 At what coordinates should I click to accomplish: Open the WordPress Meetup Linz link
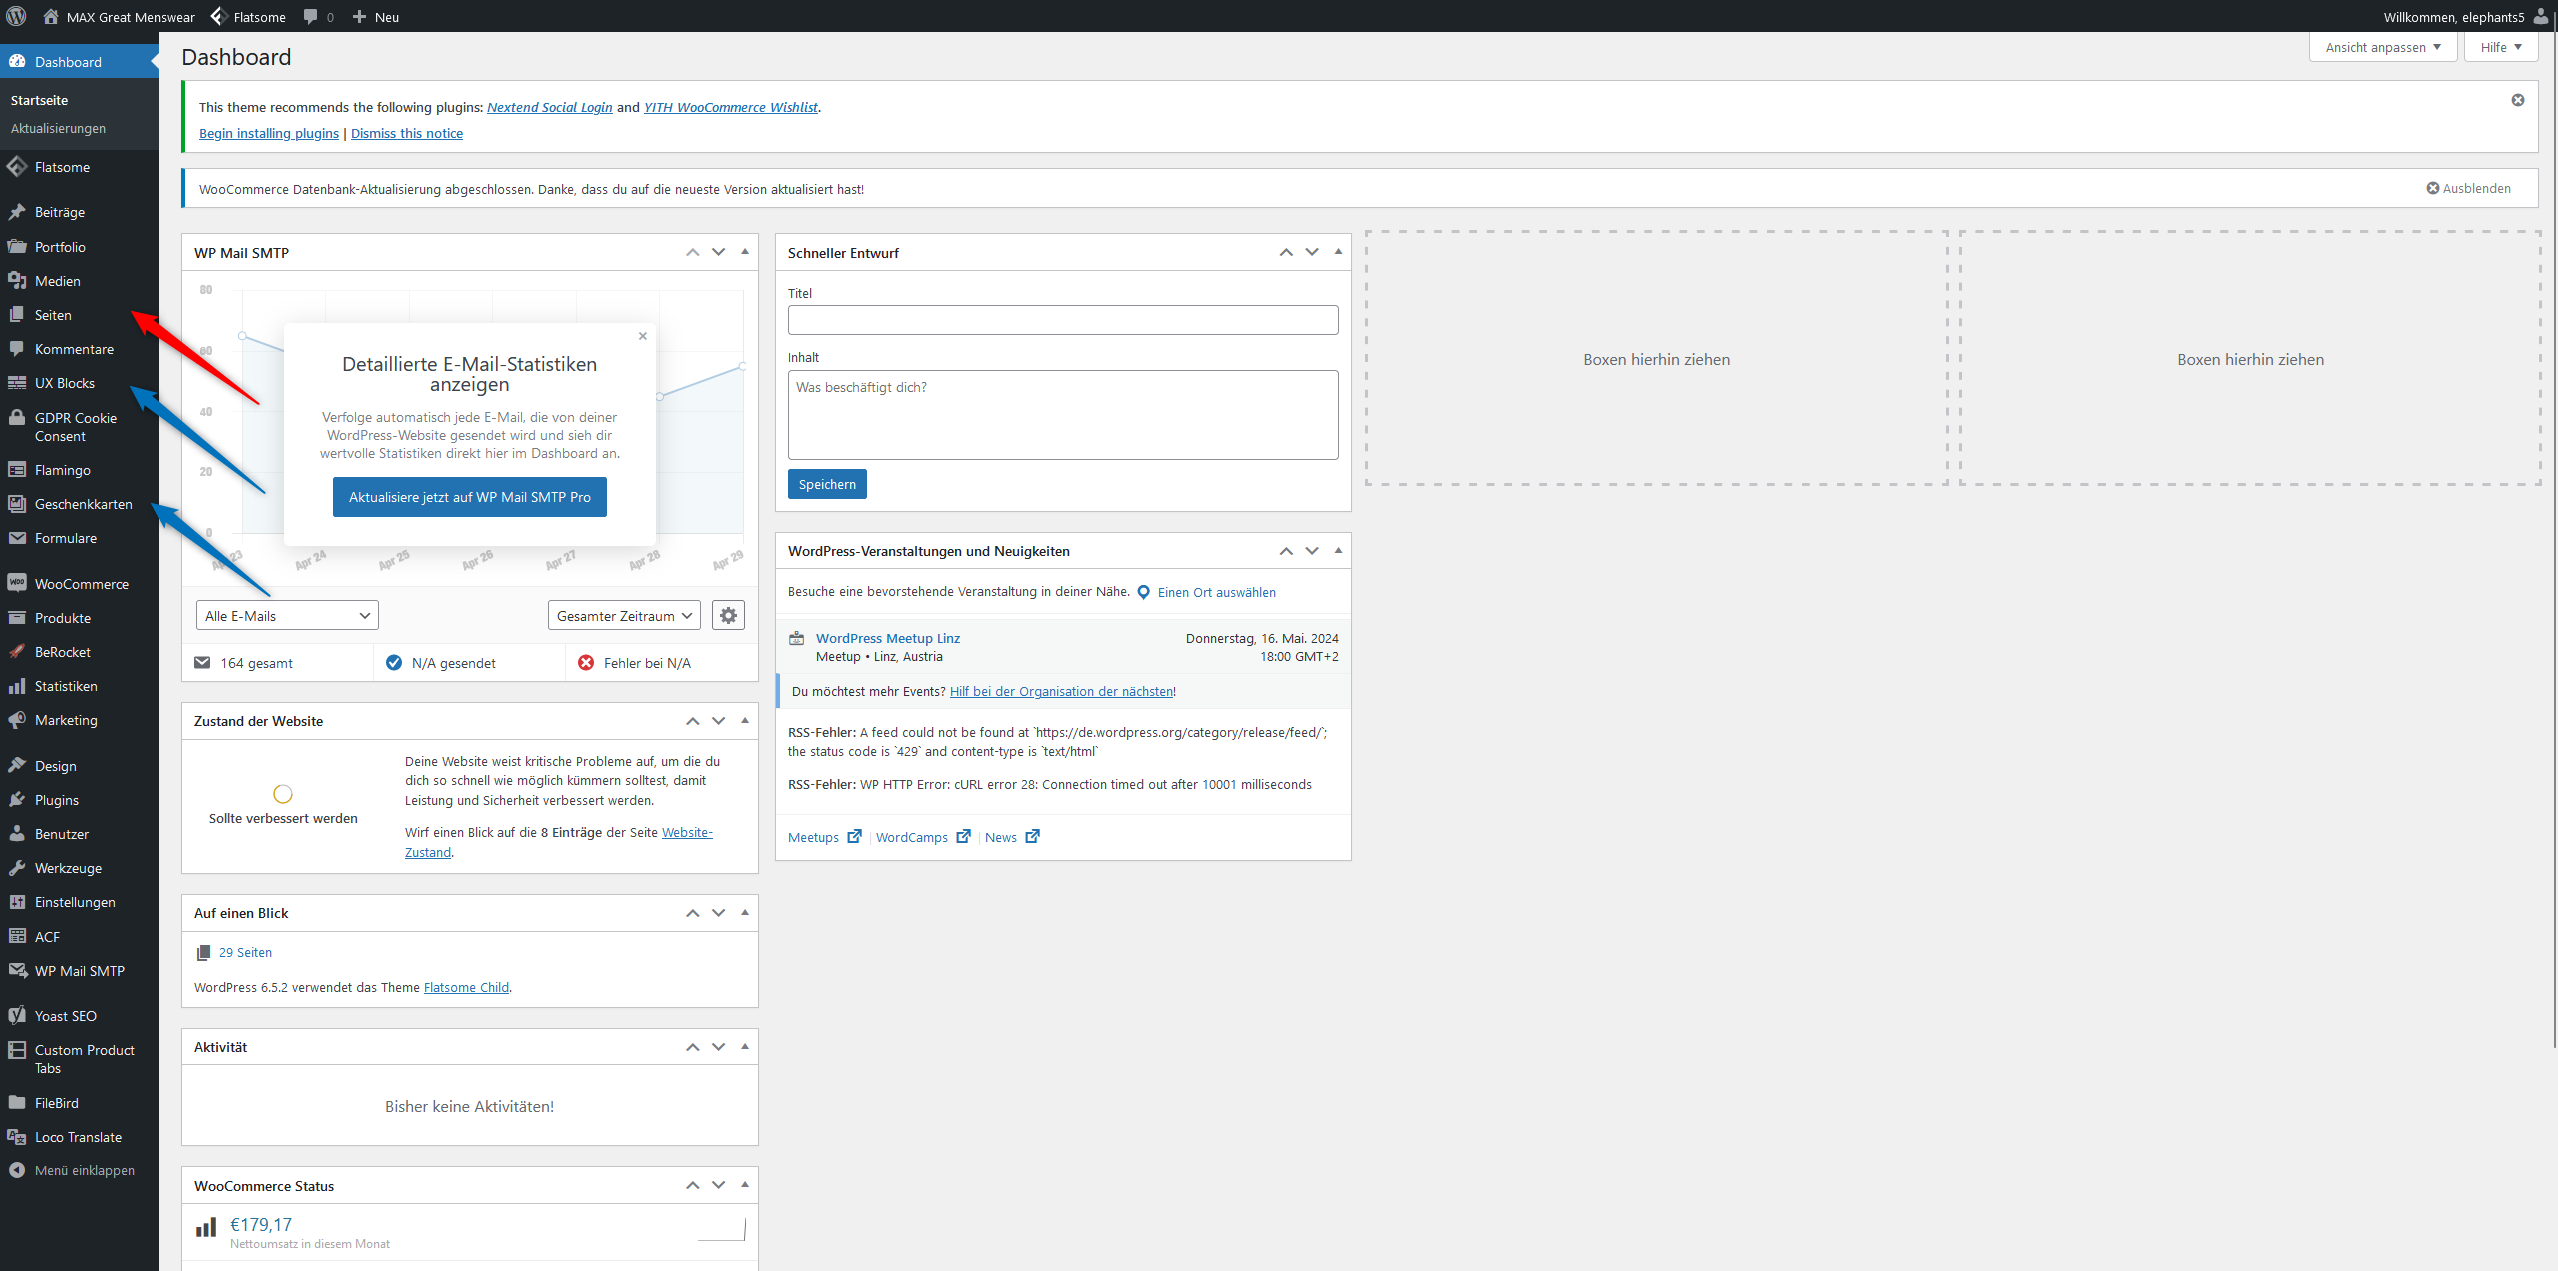pyautogui.click(x=888, y=638)
